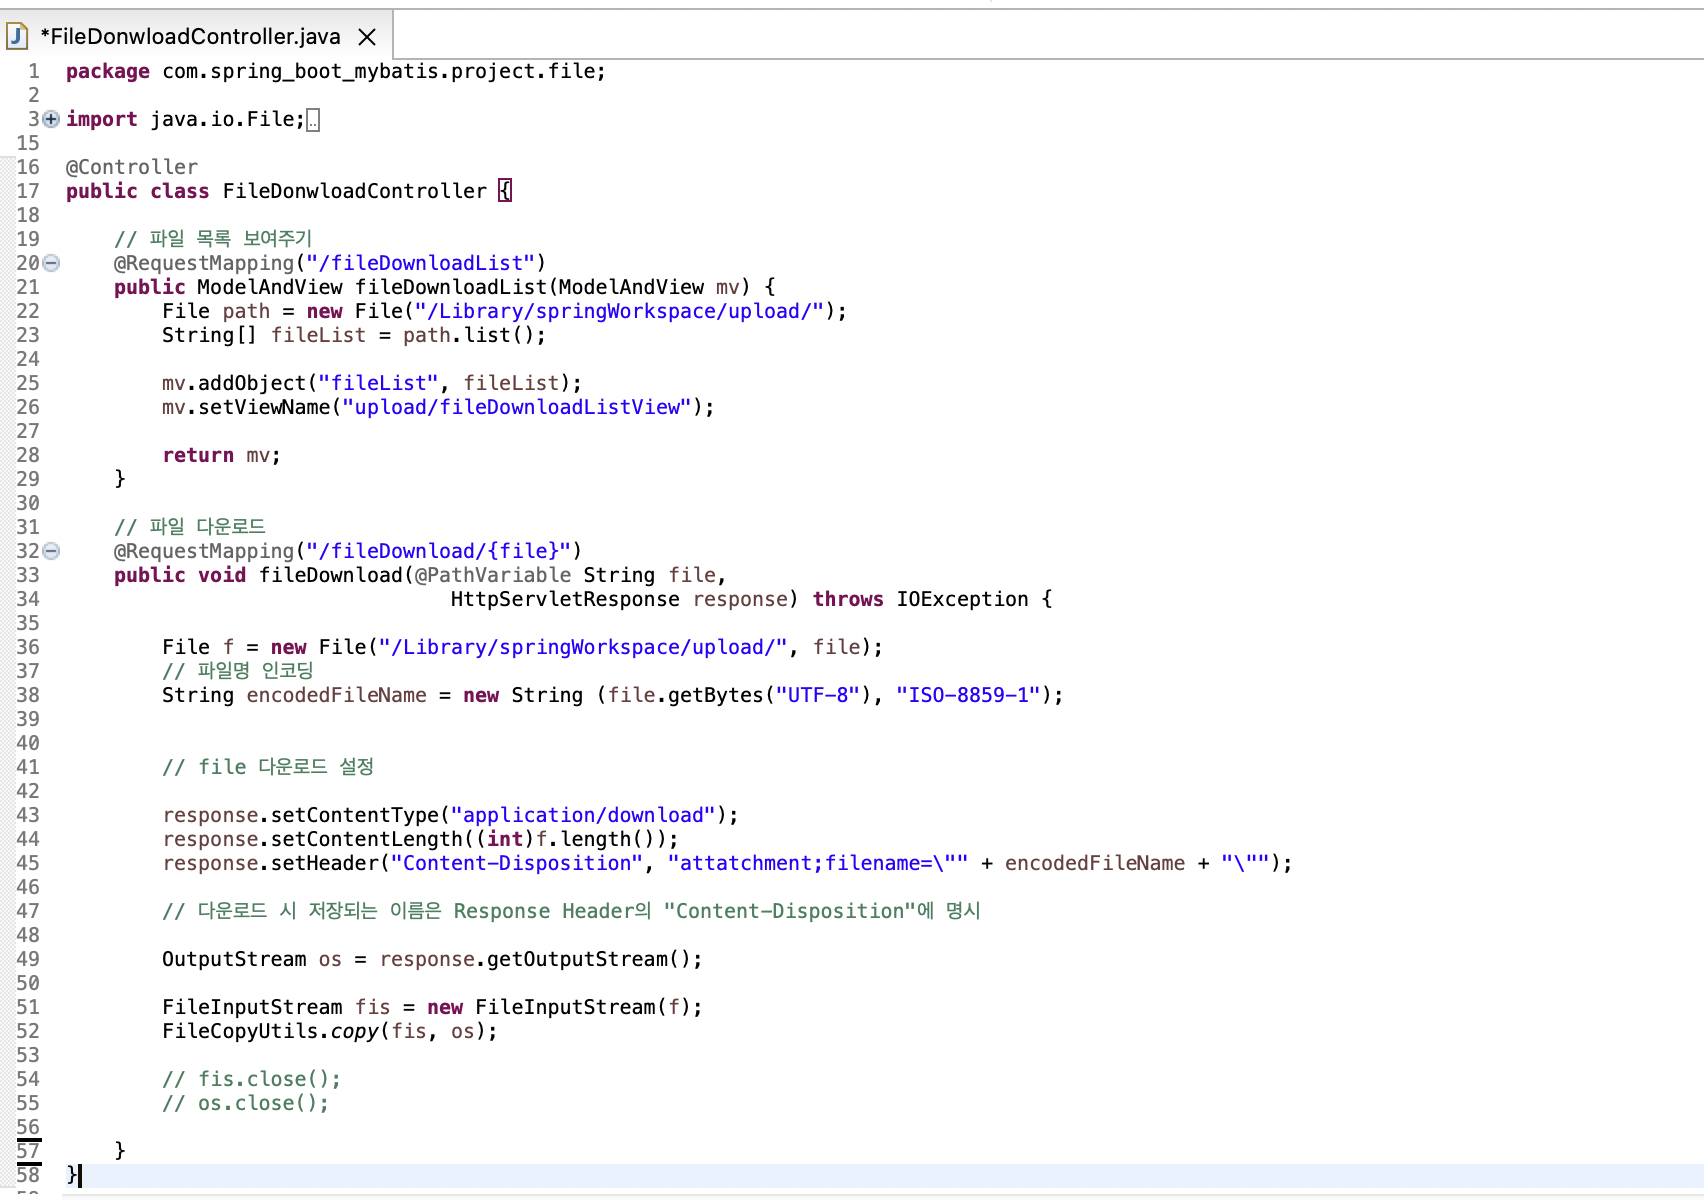This screenshot has width=1704, height=1200.
Task: Click the "/fileDownload/{file}" mapping string
Action: pyautogui.click(x=440, y=551)
